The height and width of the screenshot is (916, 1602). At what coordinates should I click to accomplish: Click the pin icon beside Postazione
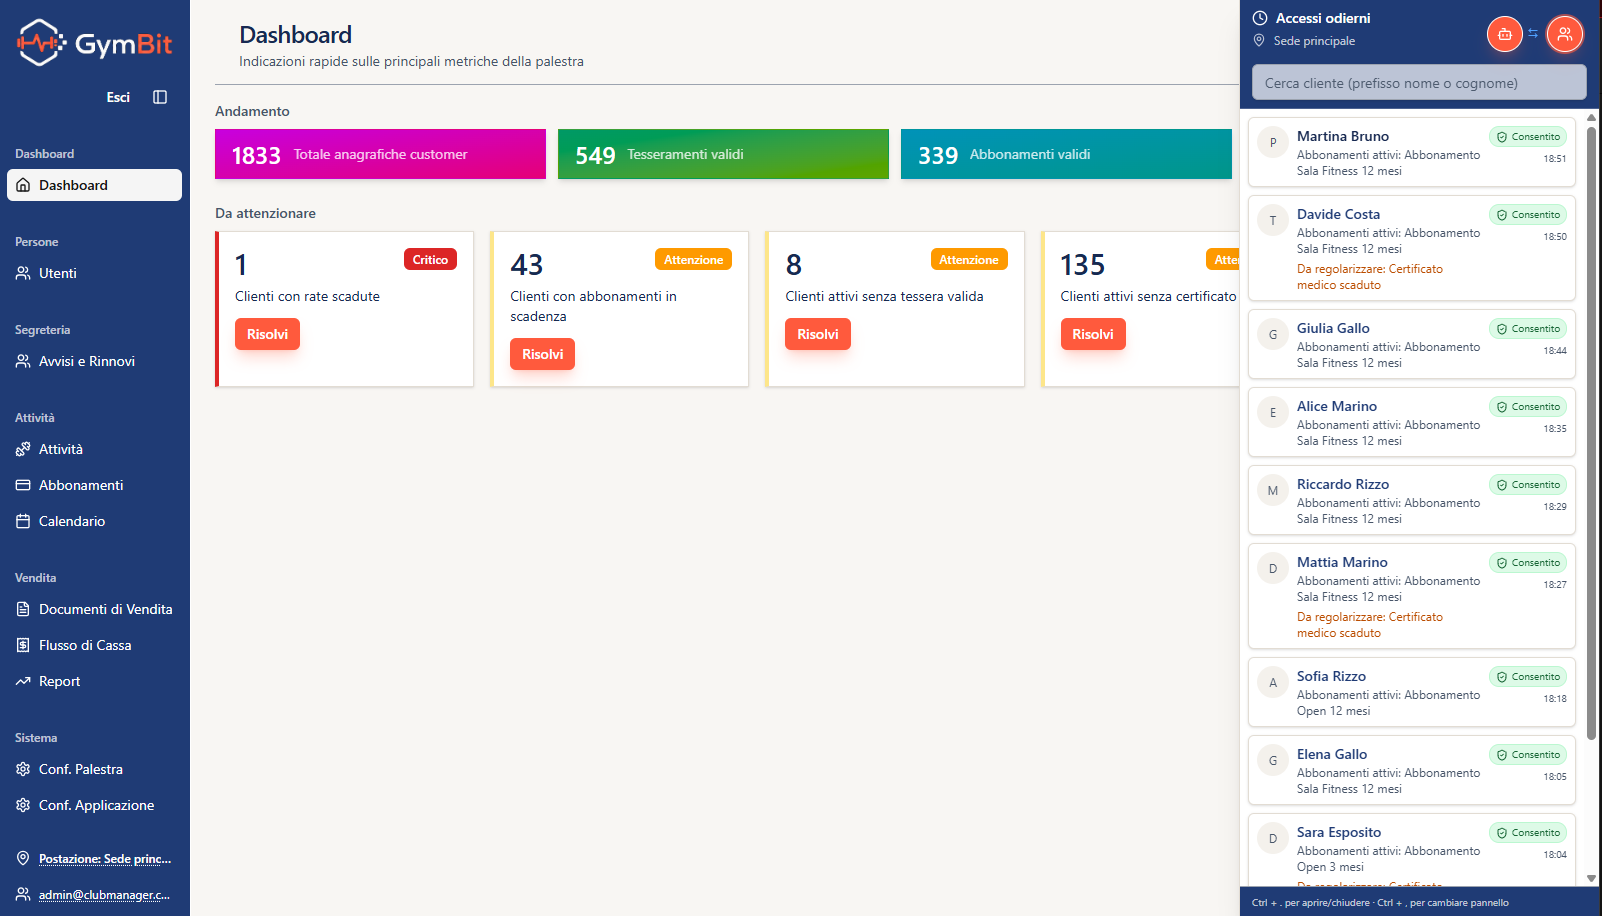coord(23,858)
